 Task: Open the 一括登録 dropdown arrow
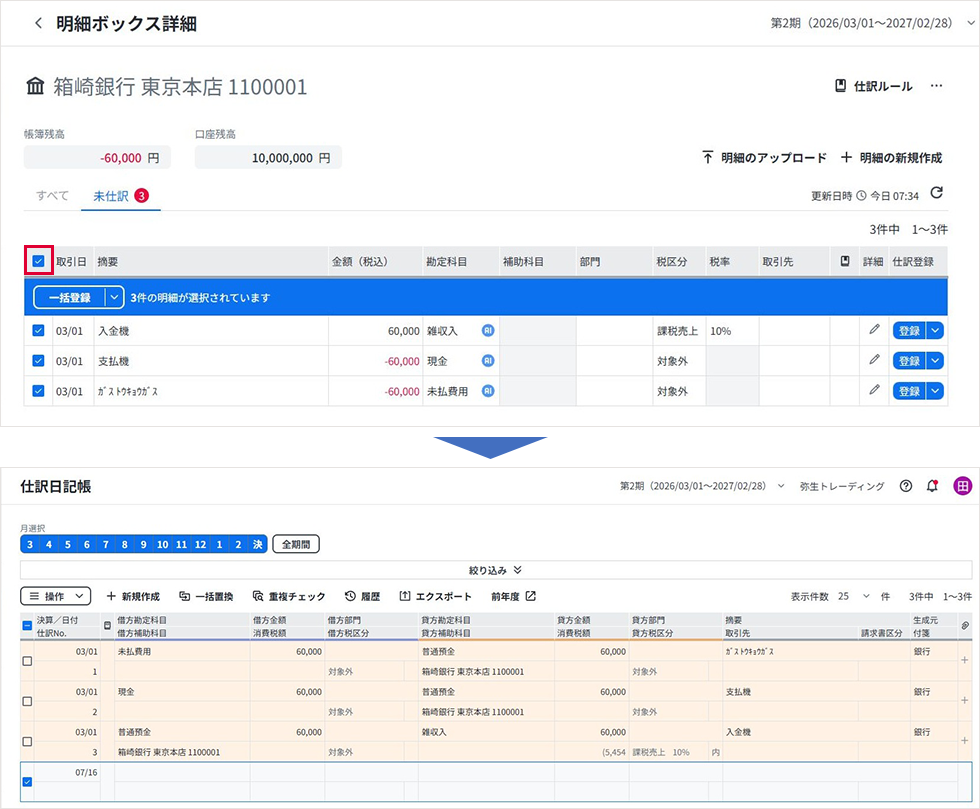point(114,298)
